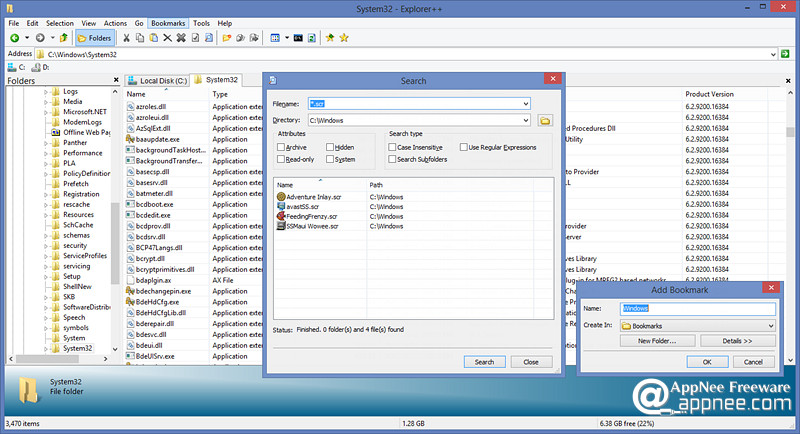
Task: Click the Details >> button
Action: 737,341
